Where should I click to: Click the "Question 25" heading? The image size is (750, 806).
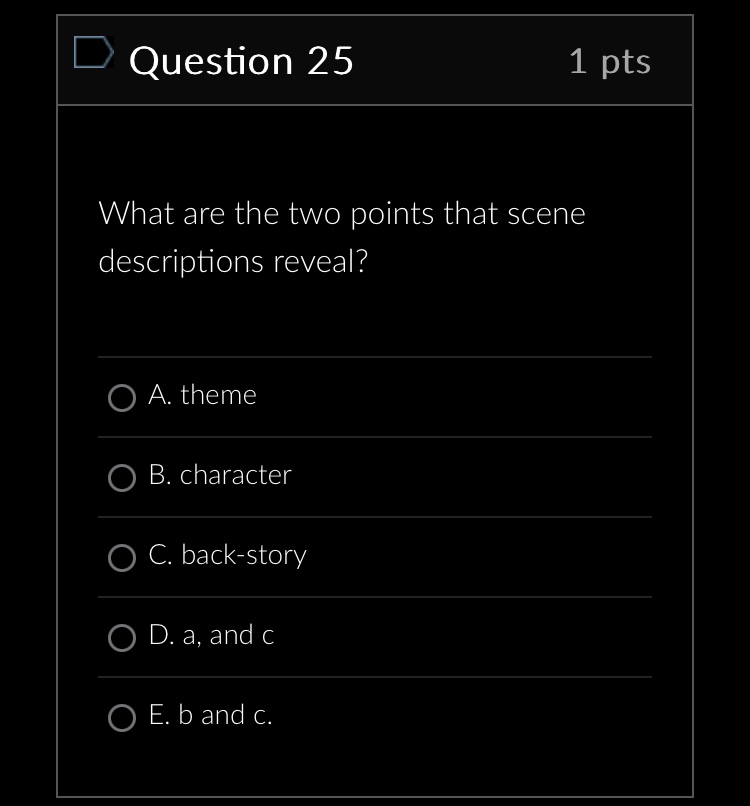click(x=241, y=61)
